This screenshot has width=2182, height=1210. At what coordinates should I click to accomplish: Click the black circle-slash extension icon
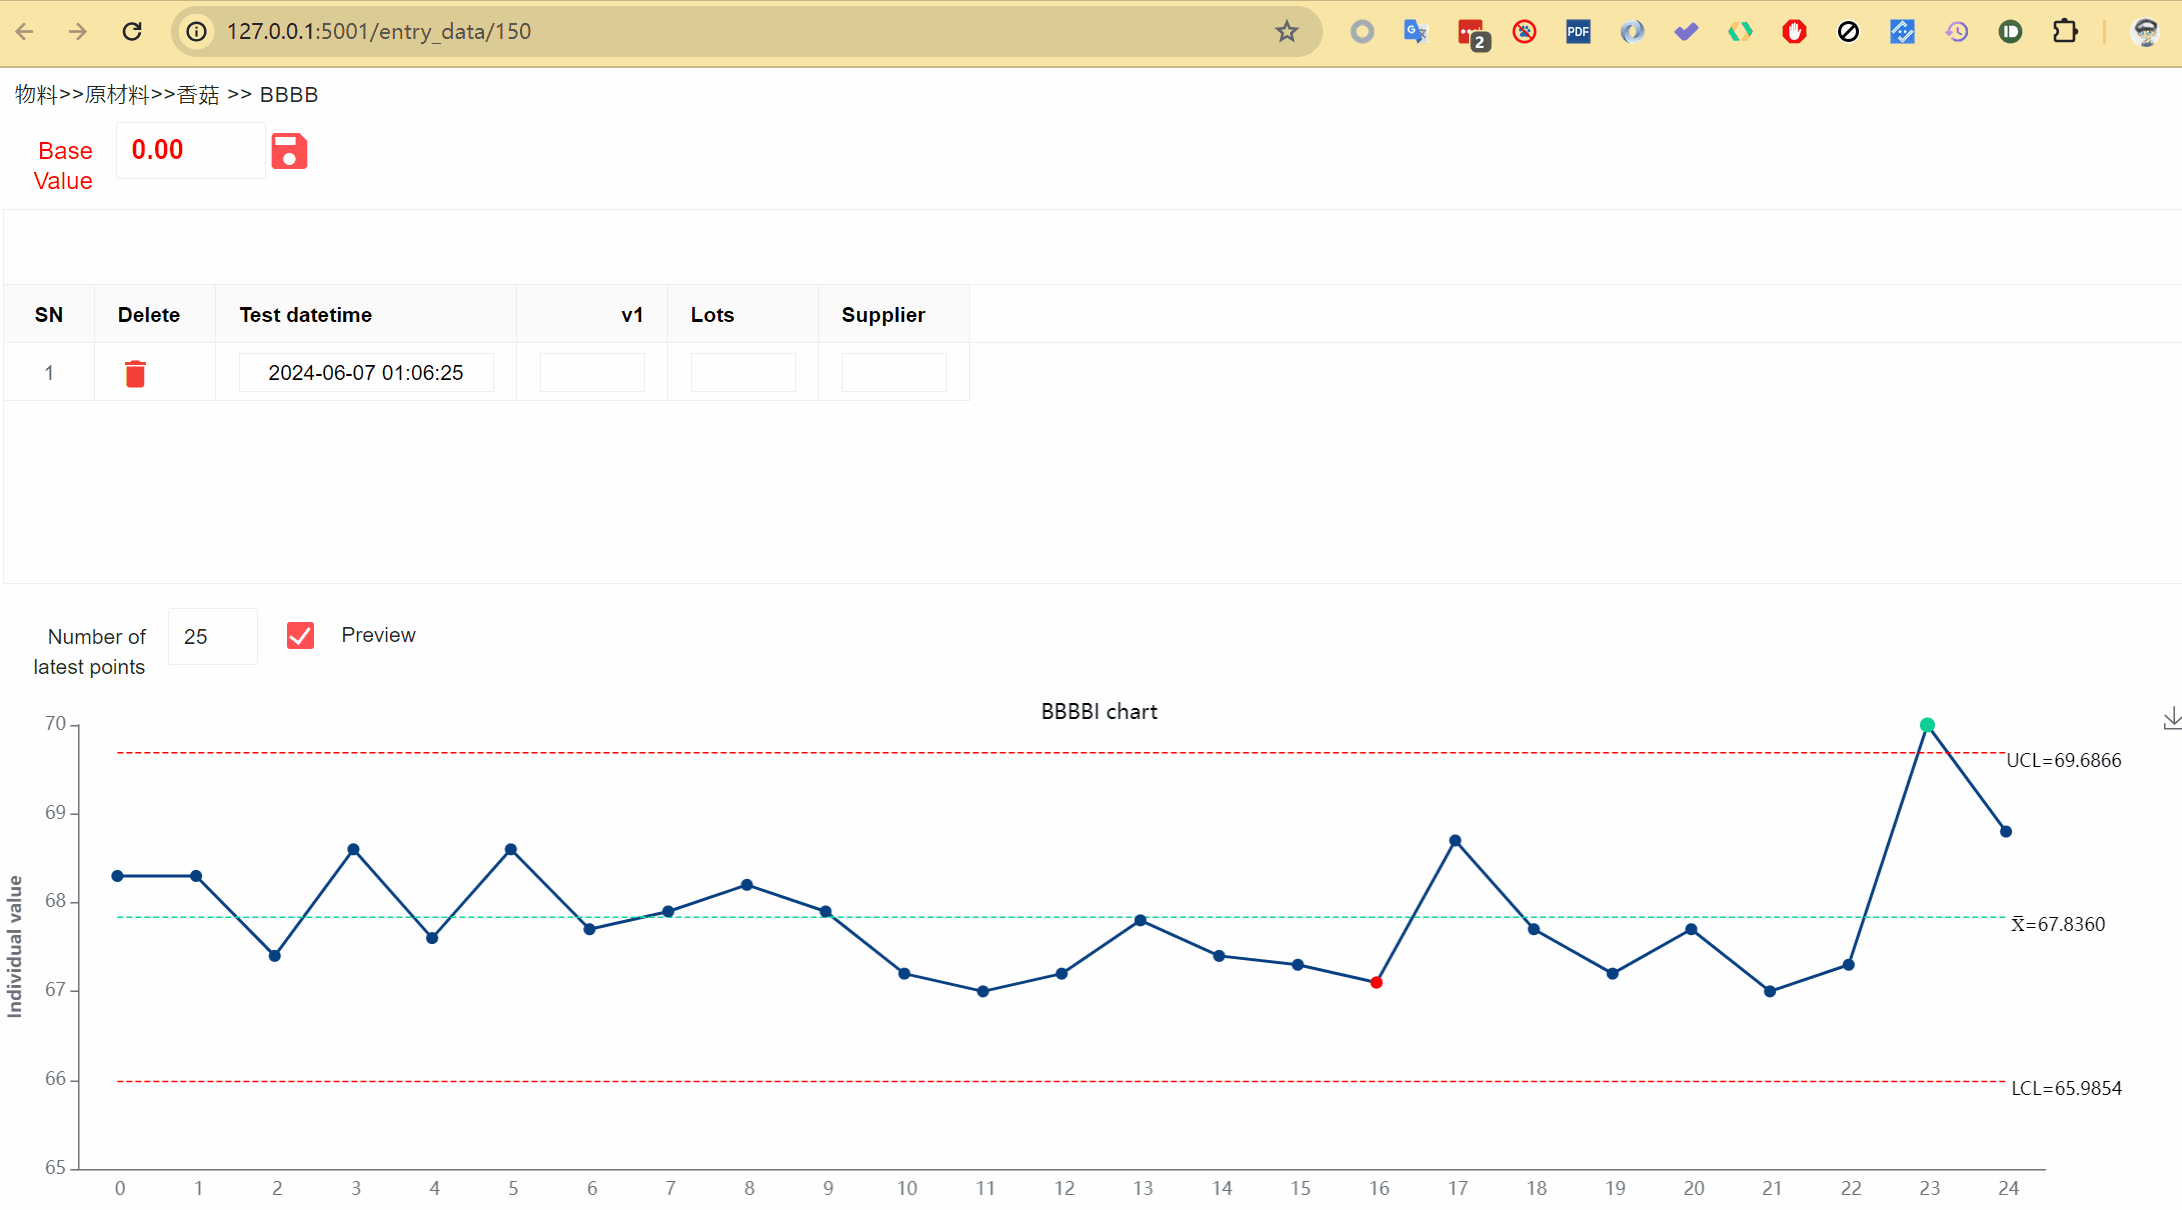click(x=1848, y=32)
